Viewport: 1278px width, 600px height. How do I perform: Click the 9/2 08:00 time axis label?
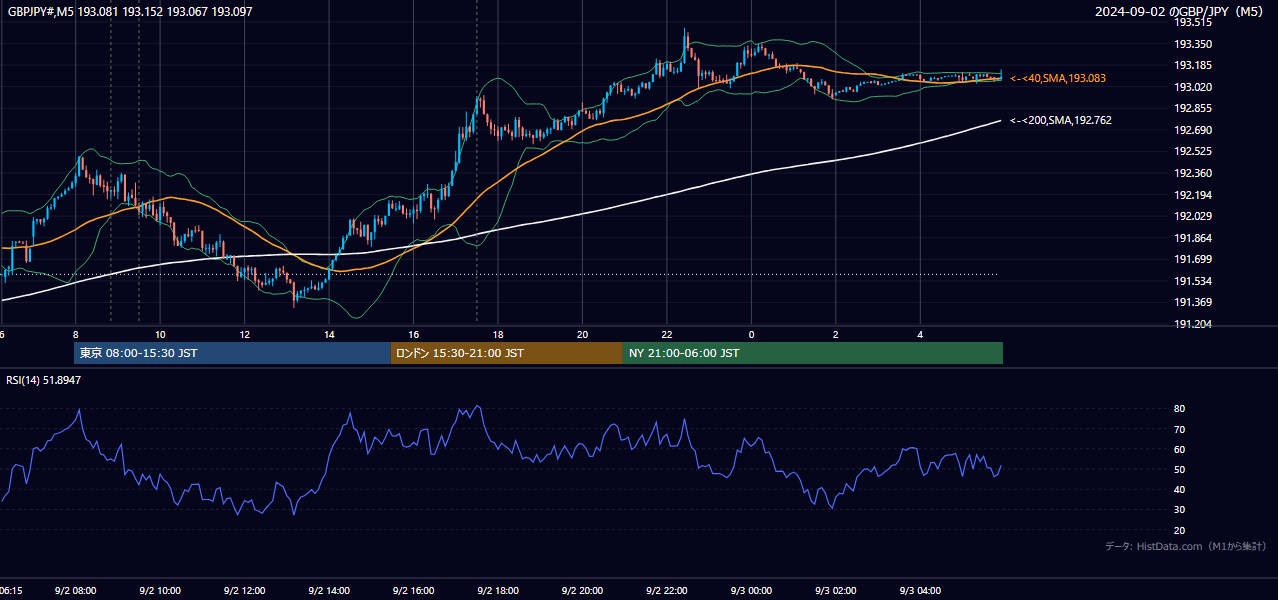click(x=75, y=591)
